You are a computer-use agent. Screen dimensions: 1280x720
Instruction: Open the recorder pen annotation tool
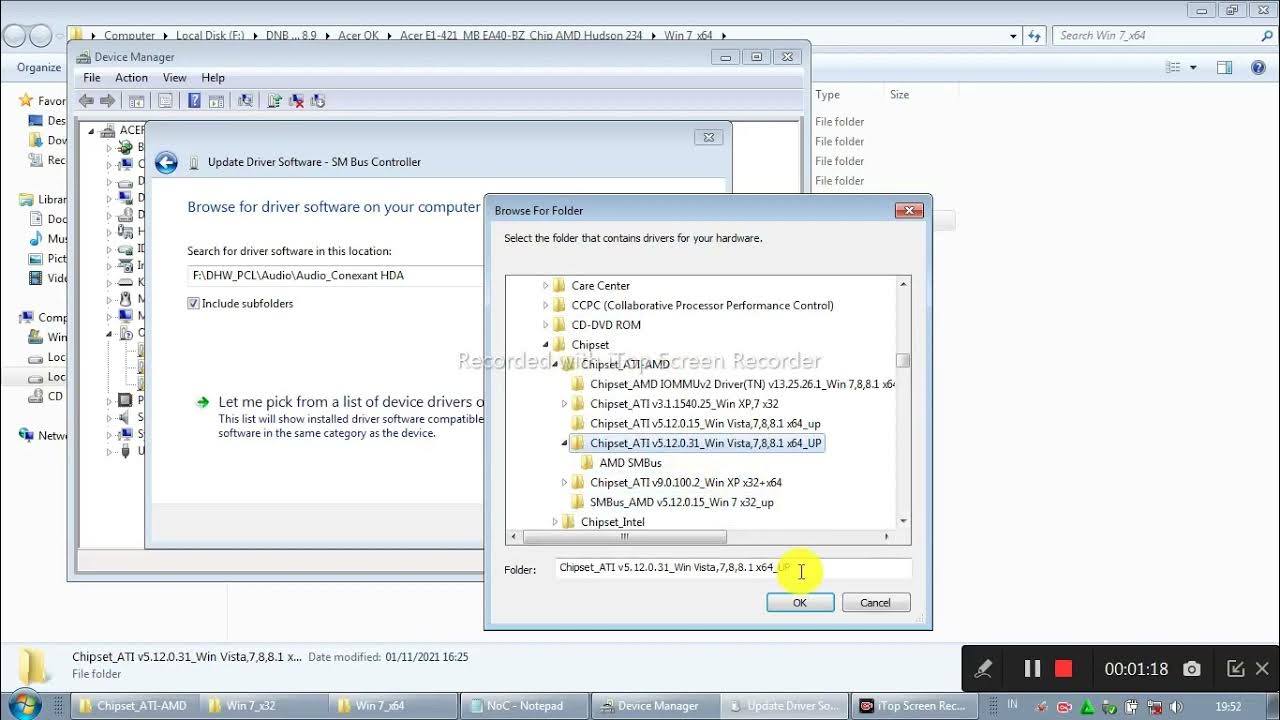pos(984,669)
